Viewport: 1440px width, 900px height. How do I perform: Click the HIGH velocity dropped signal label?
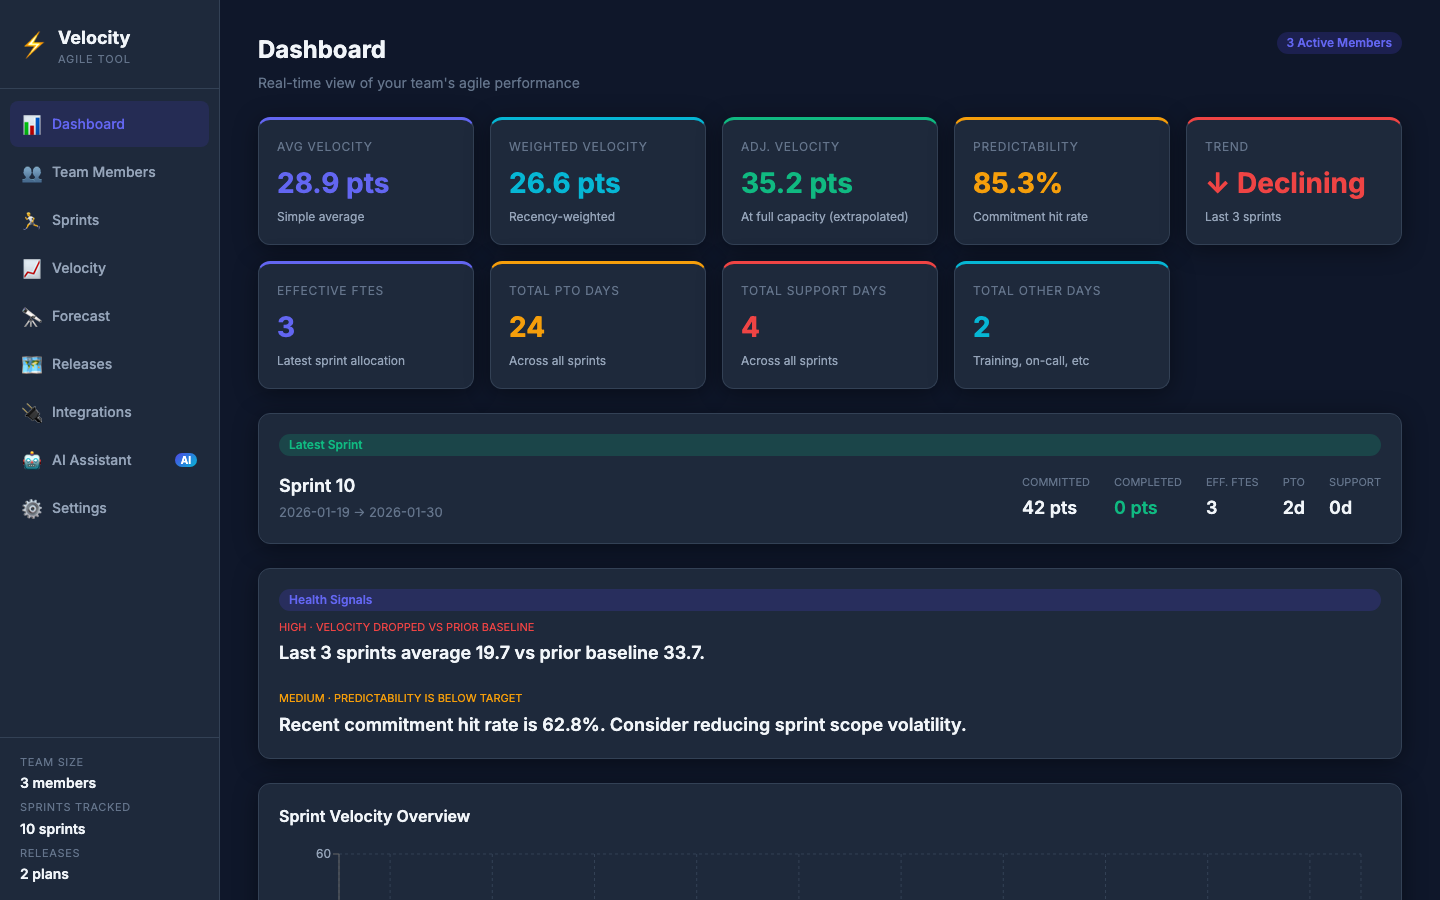pyautogui.click(x=407, y=627)
